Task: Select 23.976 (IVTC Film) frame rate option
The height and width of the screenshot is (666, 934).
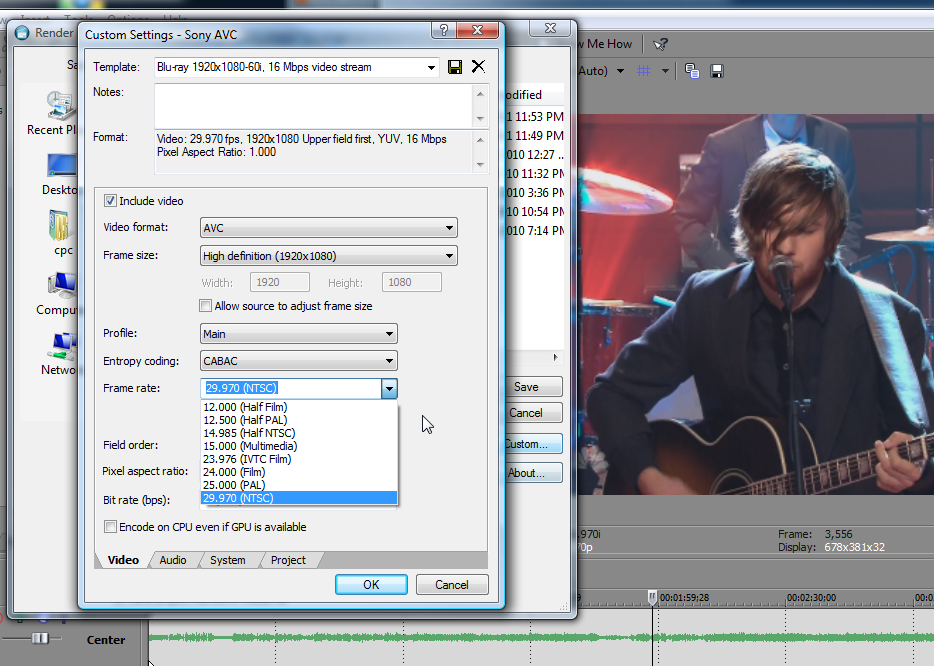Action: tap(248, 459)
